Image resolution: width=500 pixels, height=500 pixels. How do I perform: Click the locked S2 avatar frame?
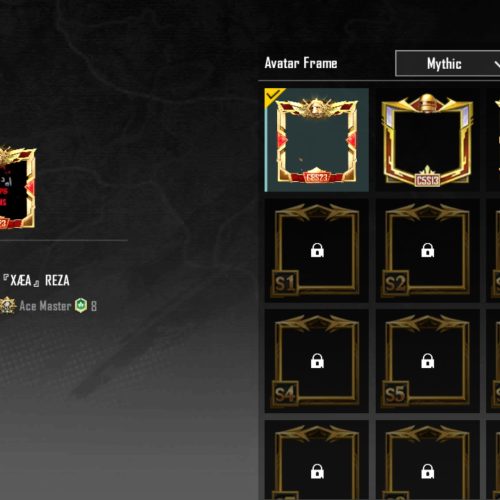coord(427,251)
